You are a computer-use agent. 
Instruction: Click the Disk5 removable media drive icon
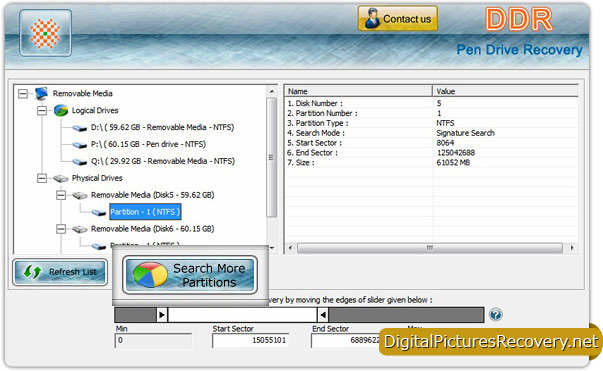80,196
